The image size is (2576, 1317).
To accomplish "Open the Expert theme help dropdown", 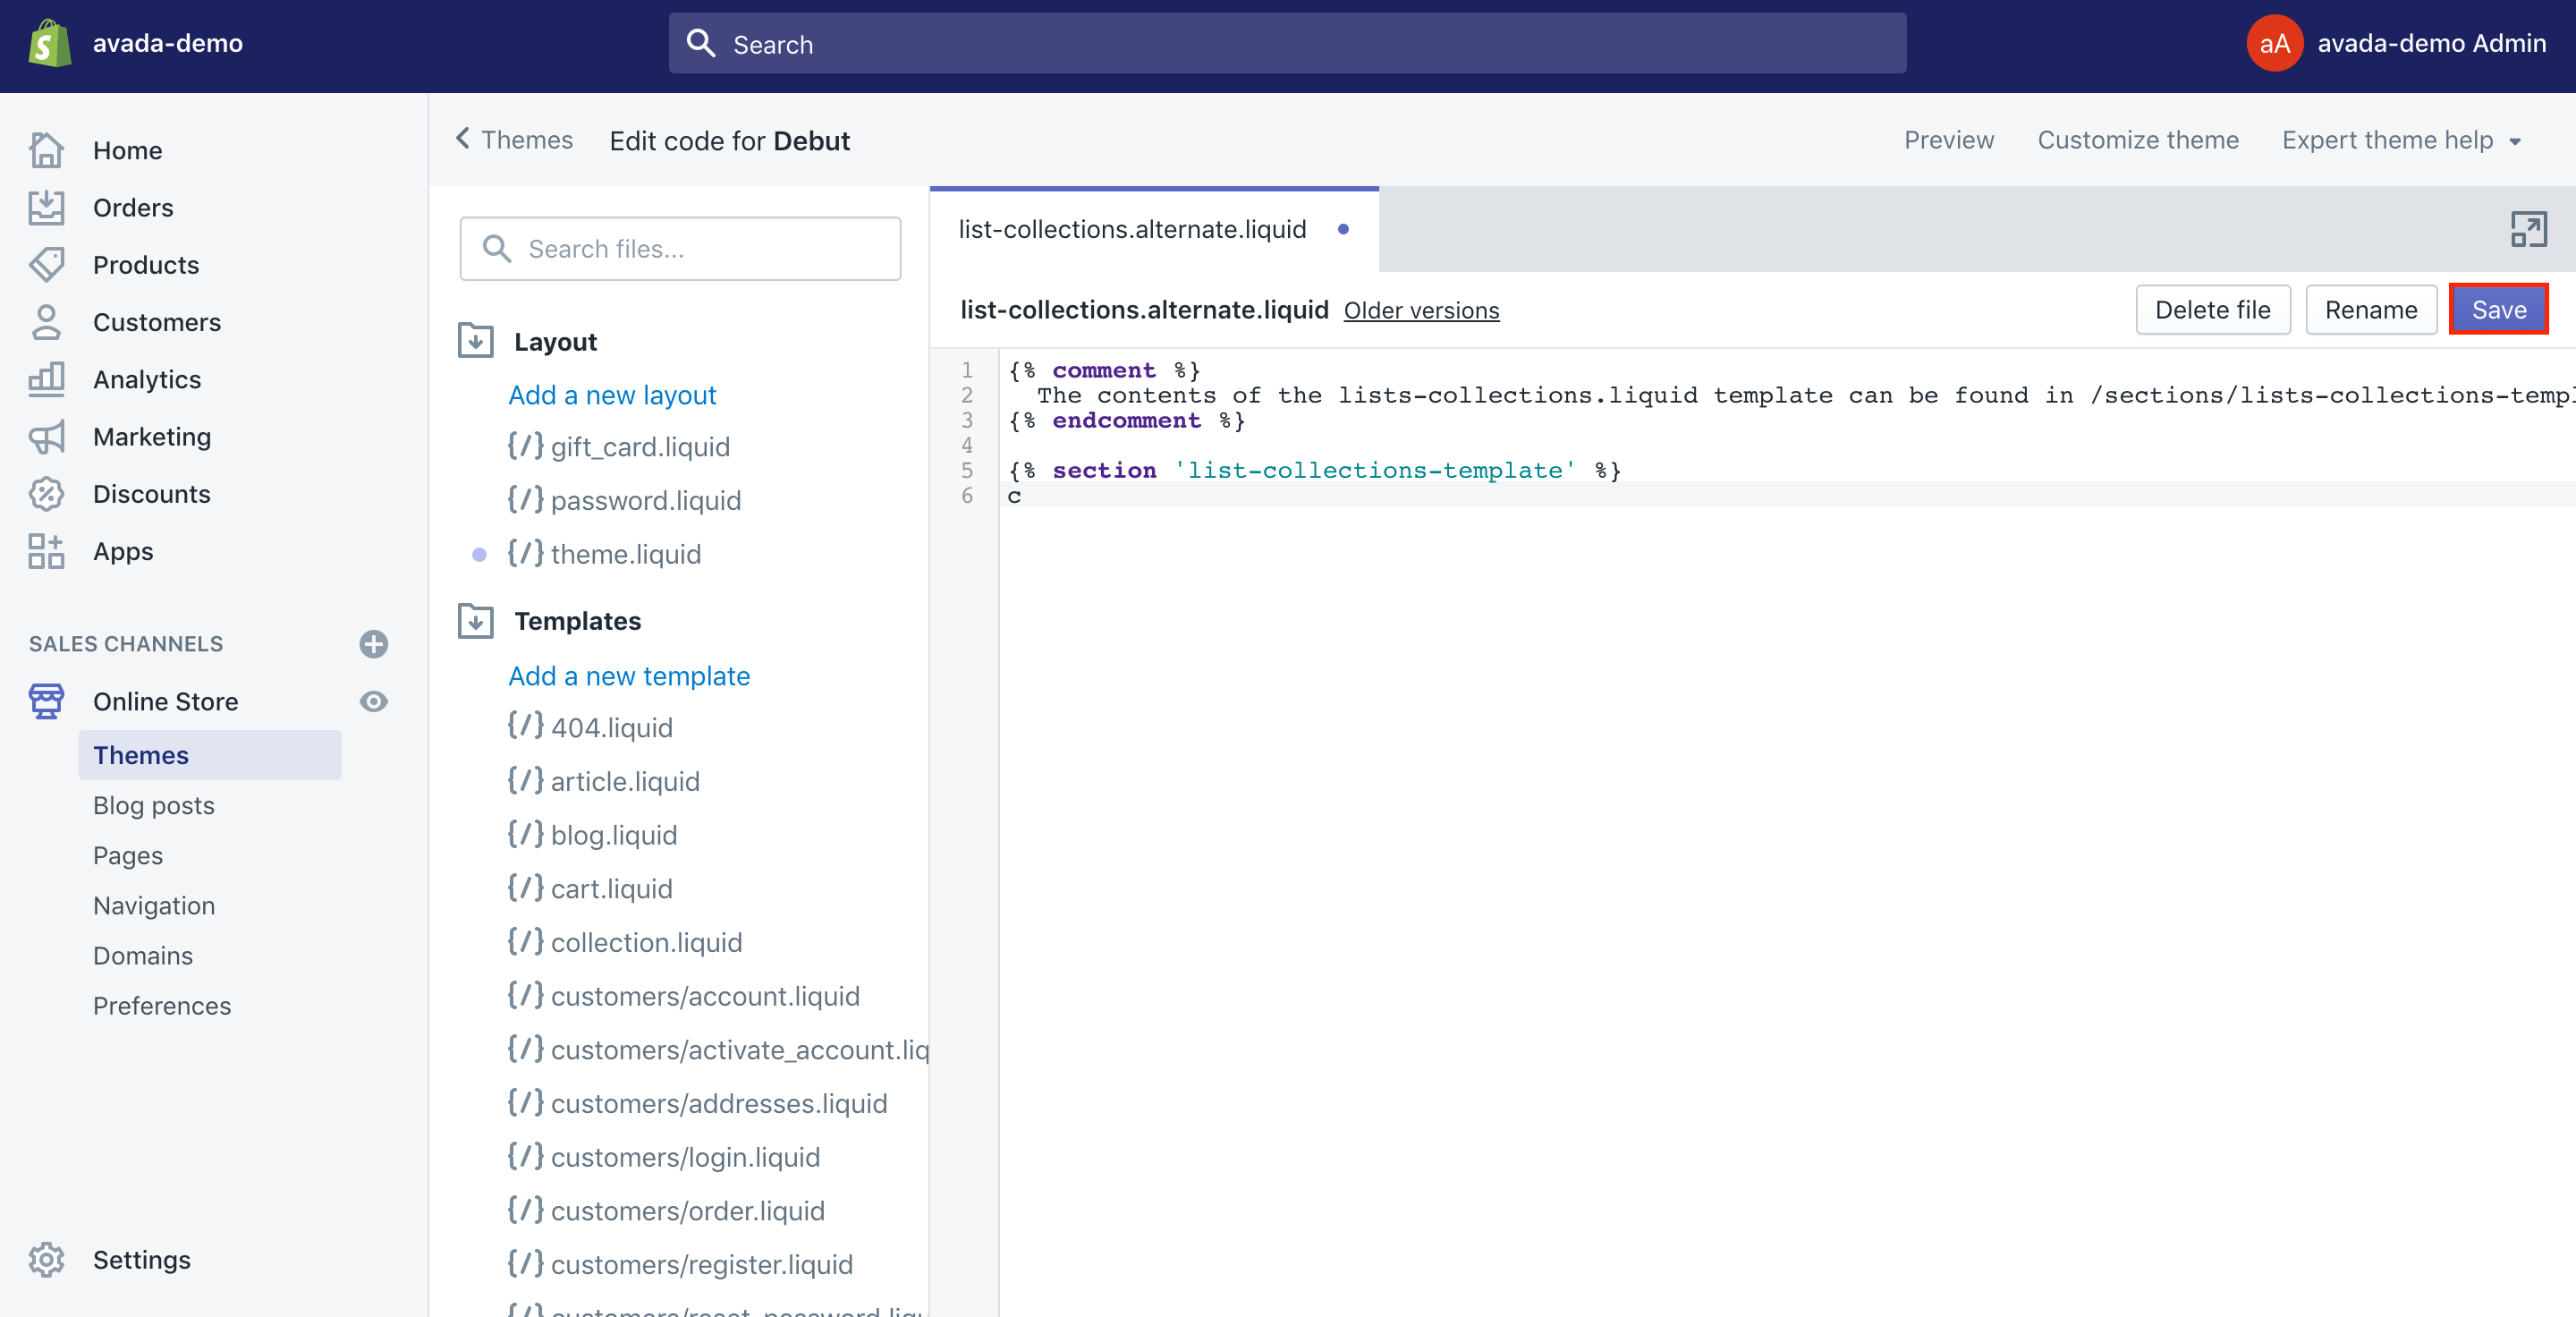I will [2403, 140].
